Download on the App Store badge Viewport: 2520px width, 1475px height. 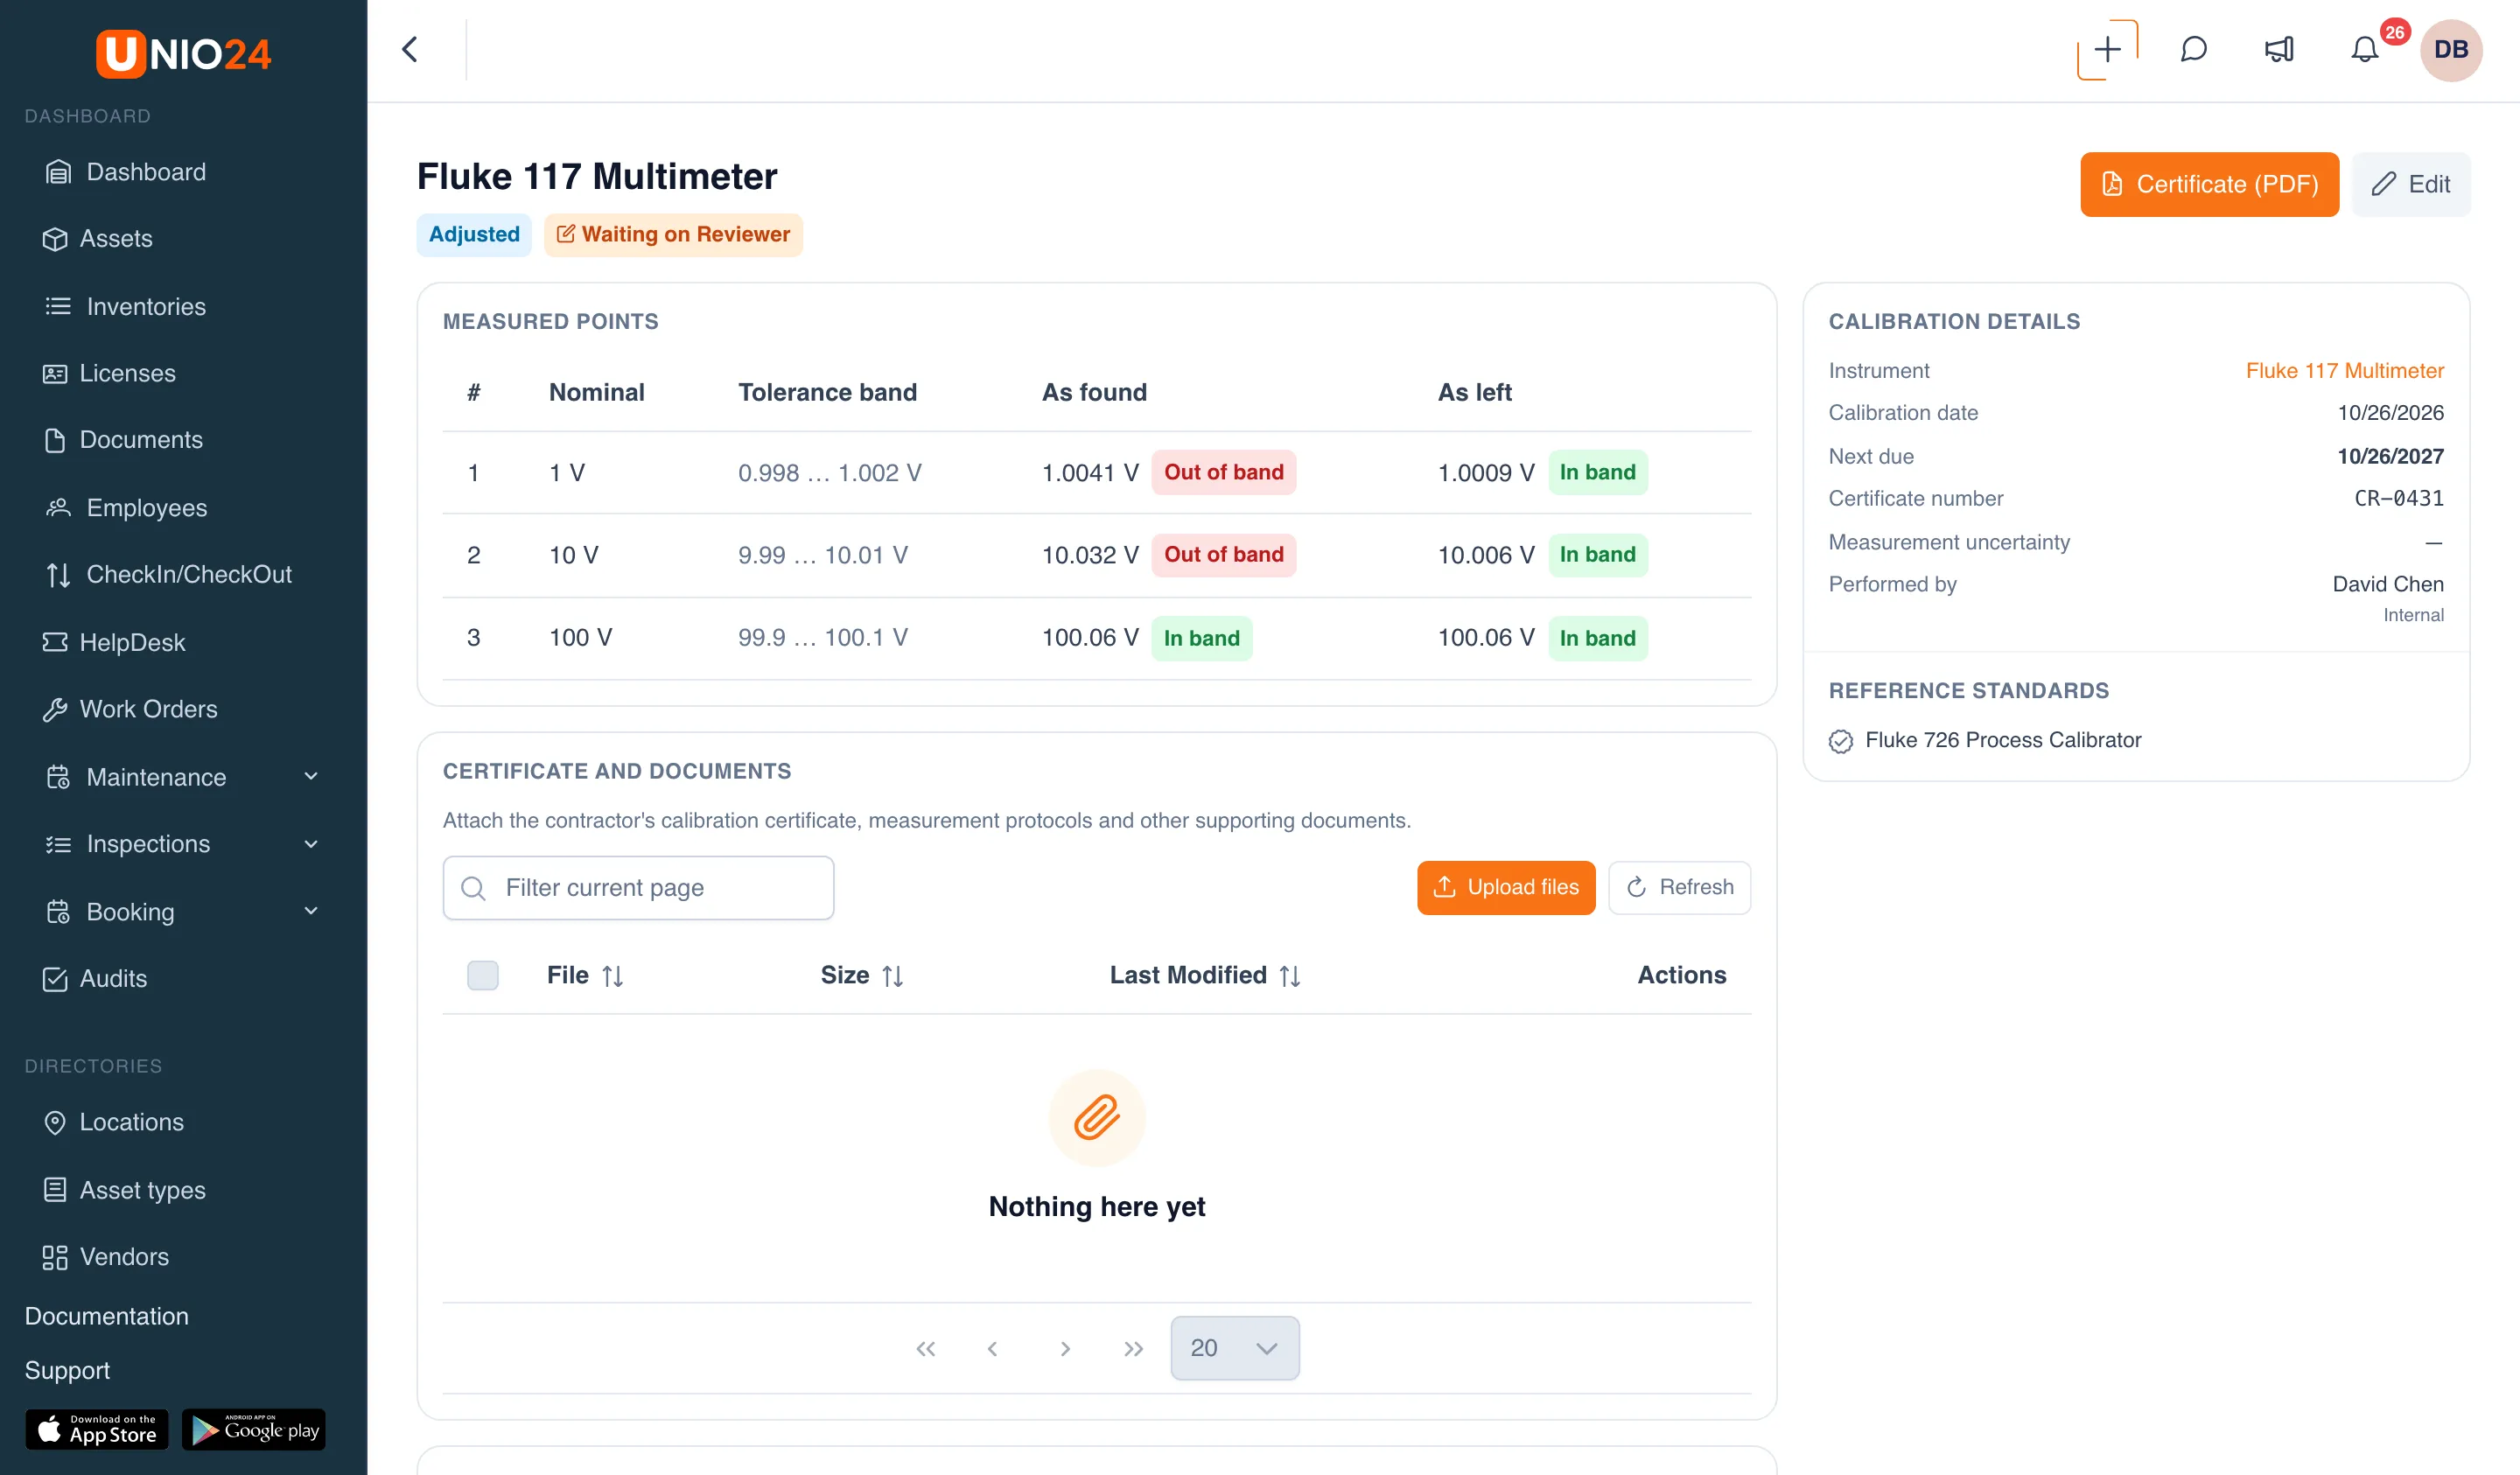pyautogui.click(x=97, y=1430)
